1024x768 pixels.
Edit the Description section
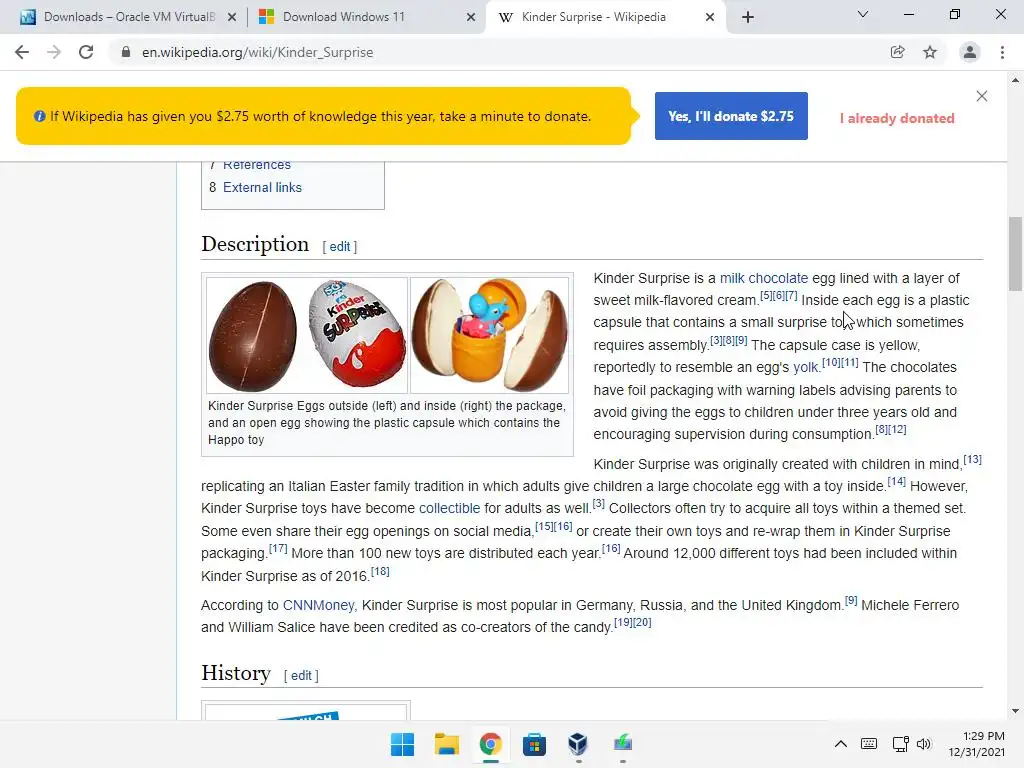tap(340, 246)
